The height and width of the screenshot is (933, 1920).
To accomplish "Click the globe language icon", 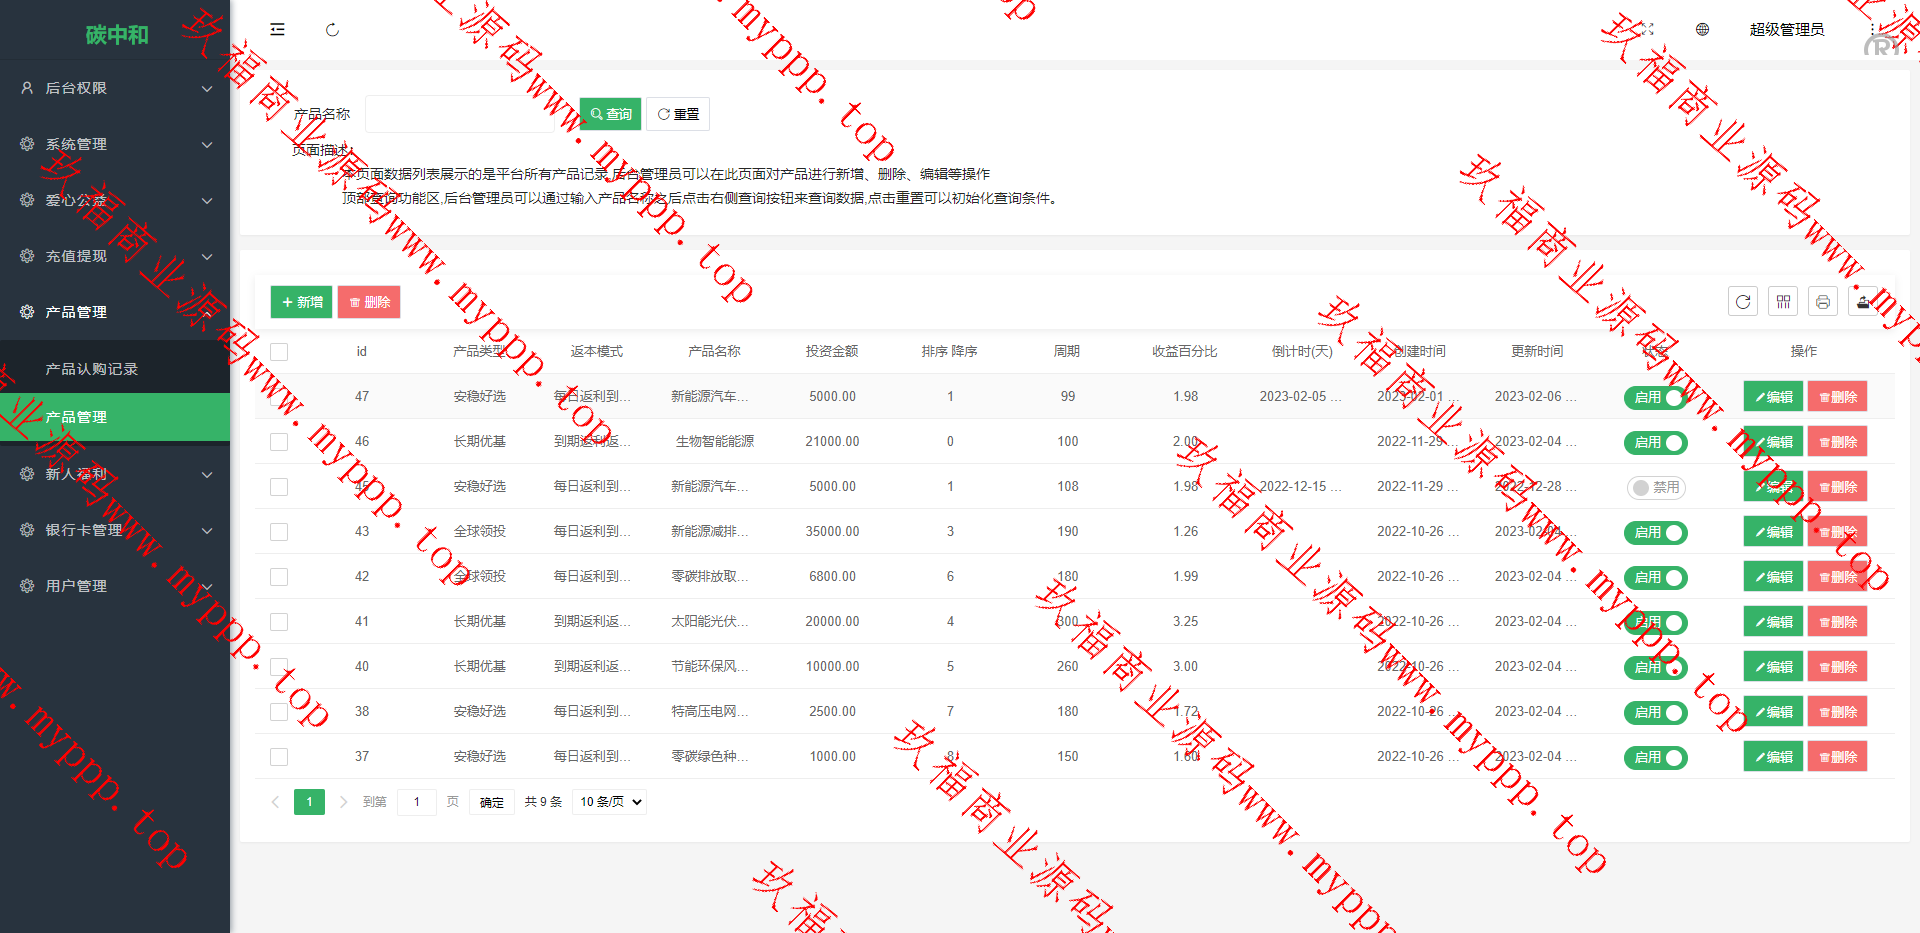I will tap(1702, 30).
